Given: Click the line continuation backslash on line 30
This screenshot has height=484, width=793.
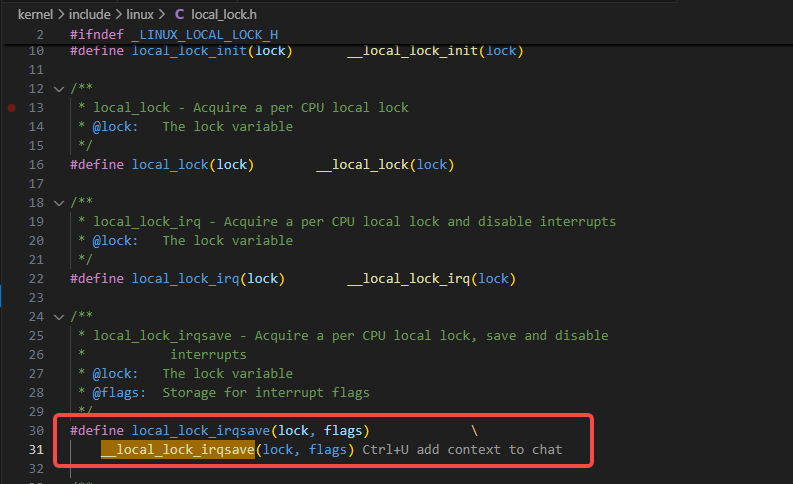Looking at the screenshot, I should pos(474,431).
